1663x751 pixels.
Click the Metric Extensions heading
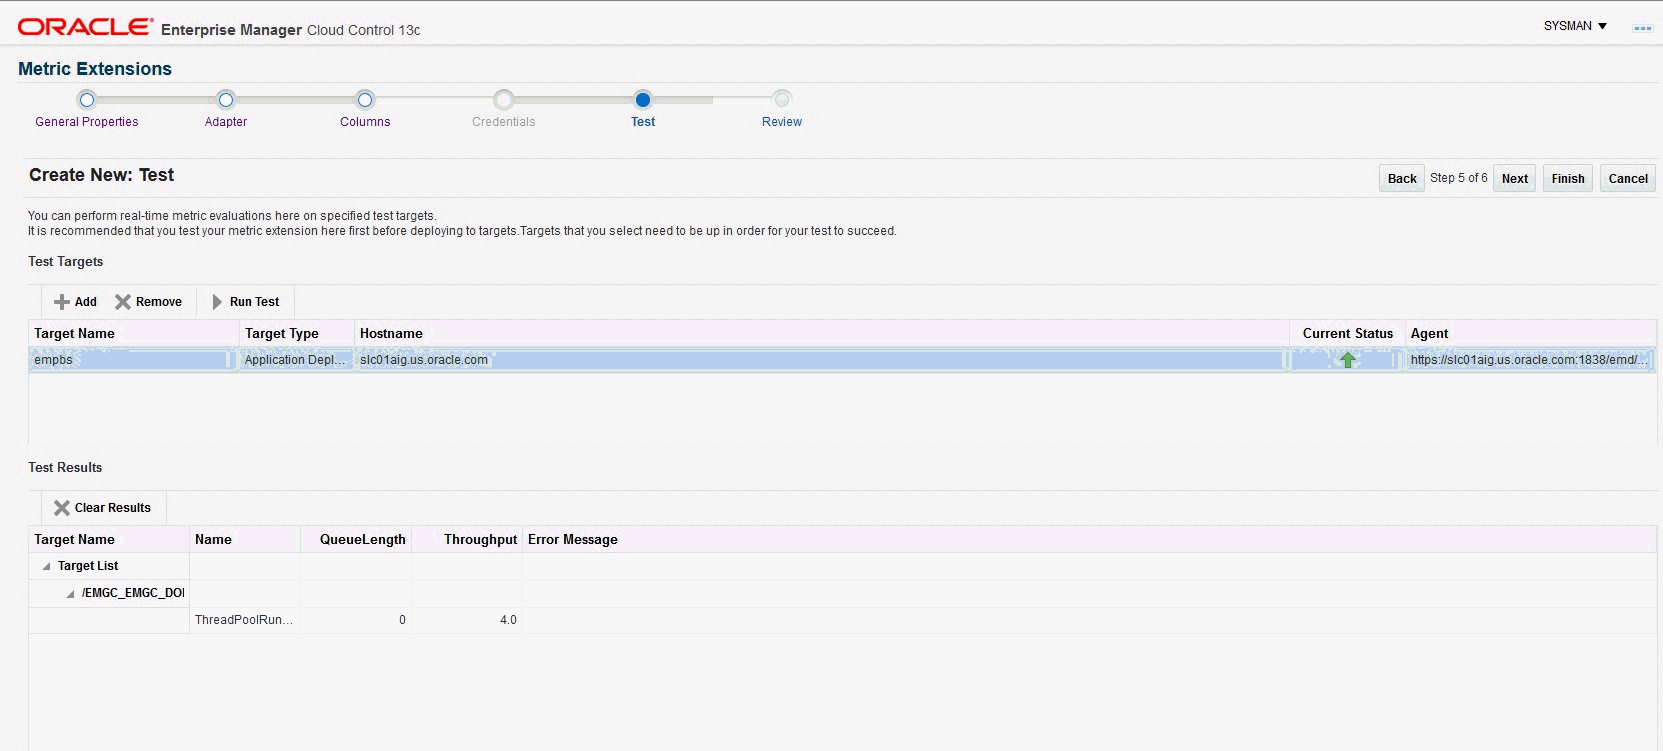95,69
